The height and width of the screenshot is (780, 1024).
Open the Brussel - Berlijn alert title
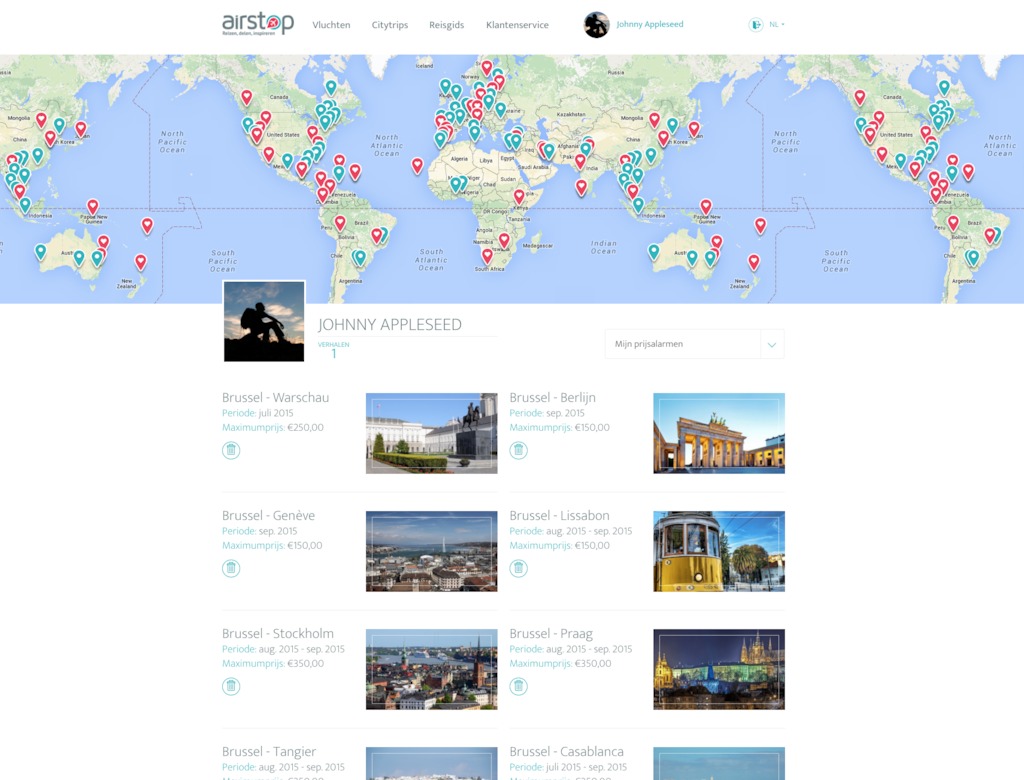point(552,397)
